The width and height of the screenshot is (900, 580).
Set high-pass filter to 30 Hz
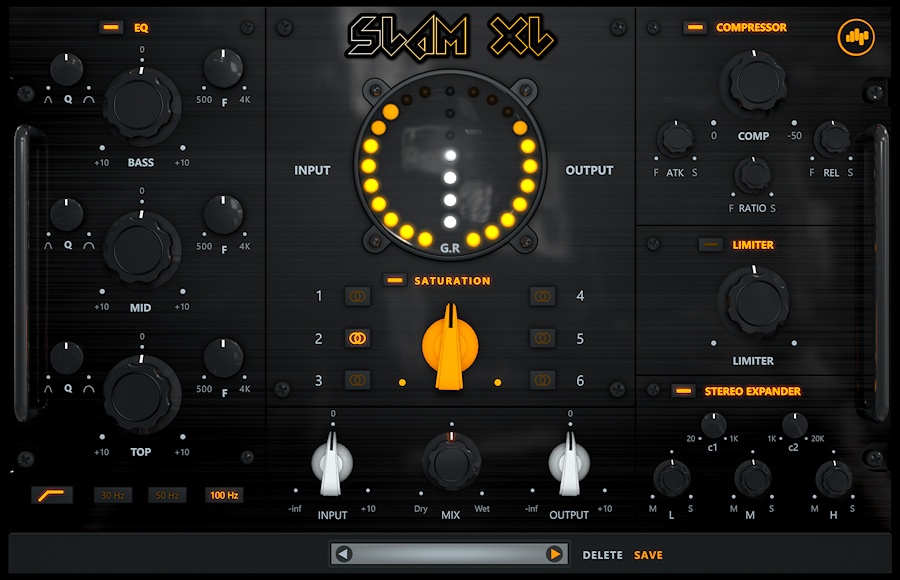pyautogui.click(x=112, y=495)
